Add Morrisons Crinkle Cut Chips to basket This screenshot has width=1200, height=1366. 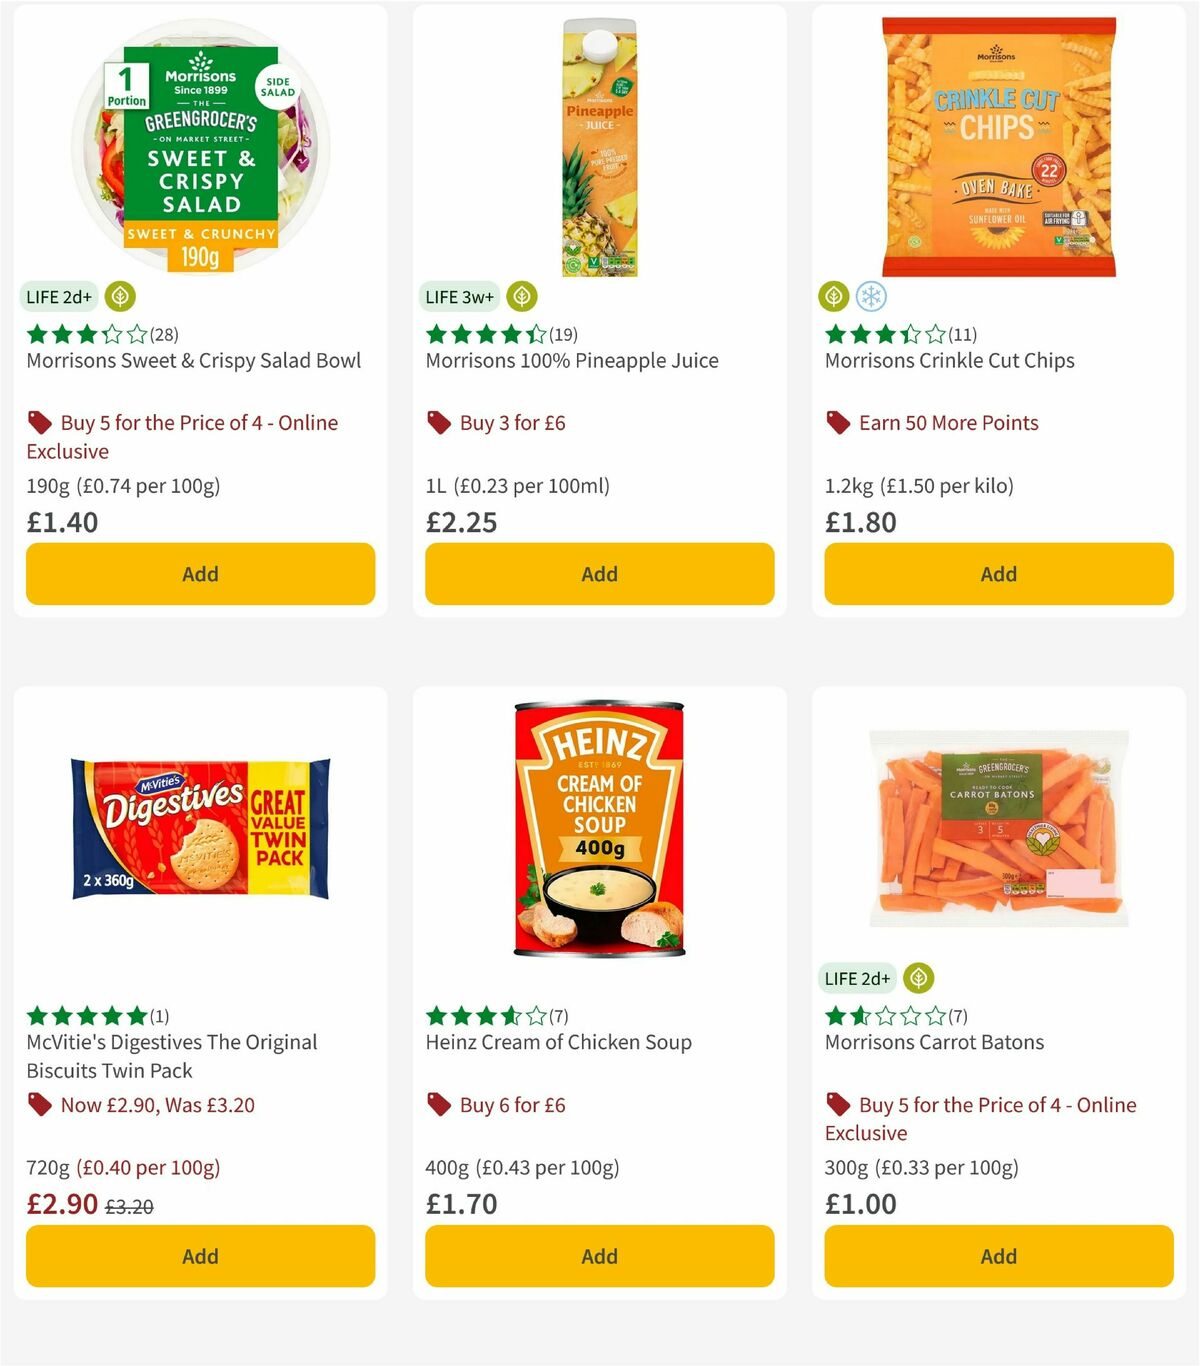coord(997,574)
